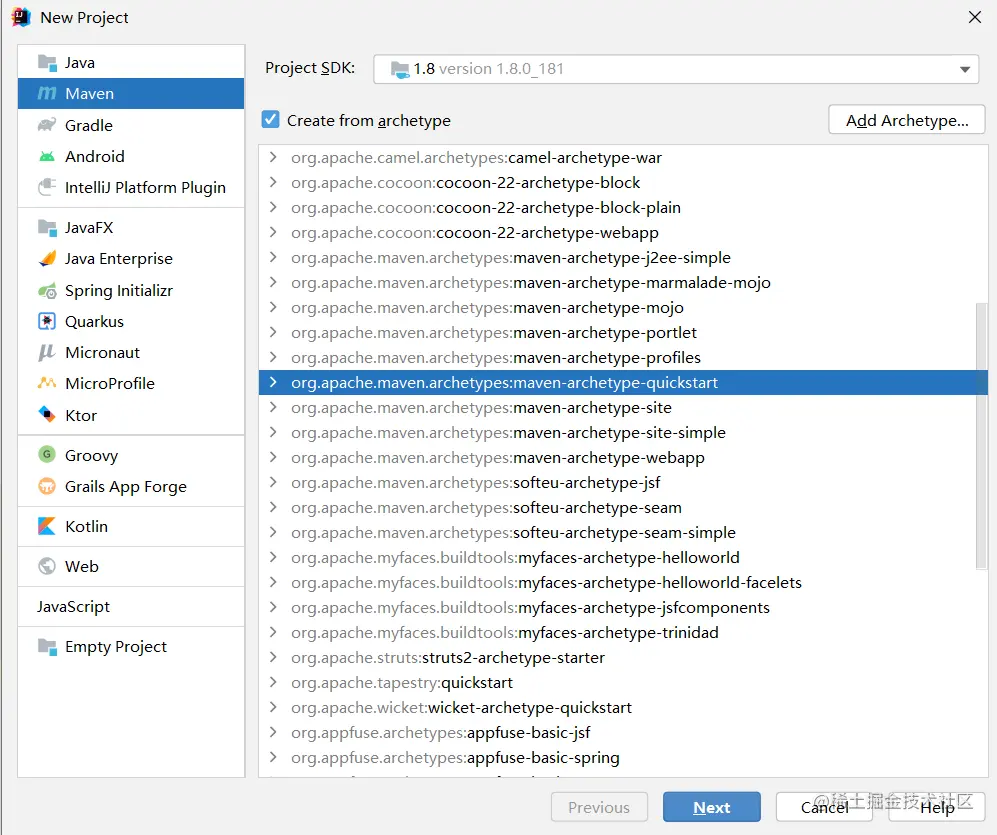The height and width of the screenshot is (835, 997).
Task: Expand wicket-archetype-quickstart node
Action: point(273,707)
